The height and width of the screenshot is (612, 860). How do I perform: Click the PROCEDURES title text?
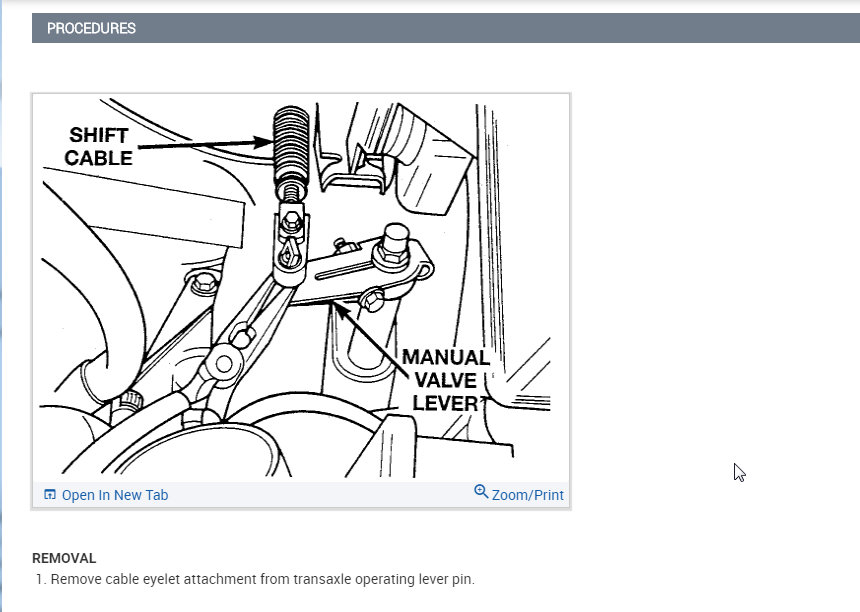tap(91, 28)
